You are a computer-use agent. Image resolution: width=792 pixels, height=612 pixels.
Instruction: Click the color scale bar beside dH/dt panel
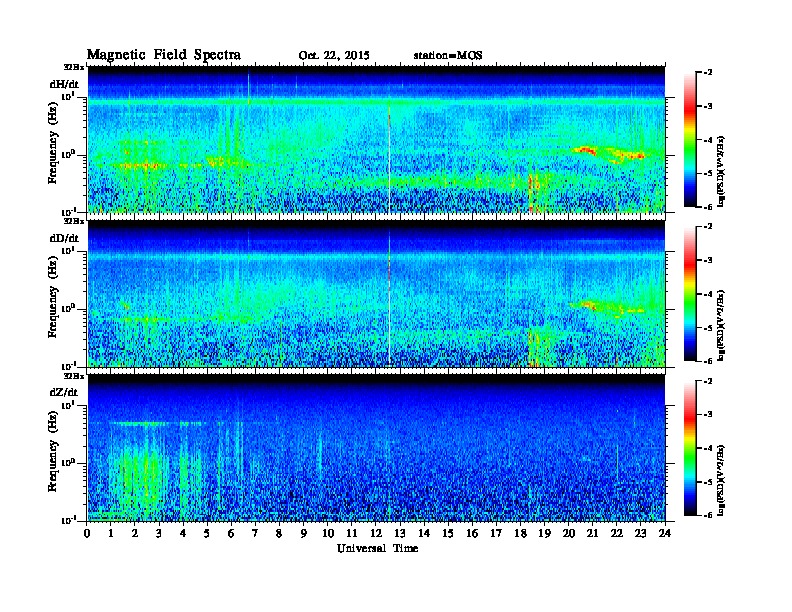690,139
